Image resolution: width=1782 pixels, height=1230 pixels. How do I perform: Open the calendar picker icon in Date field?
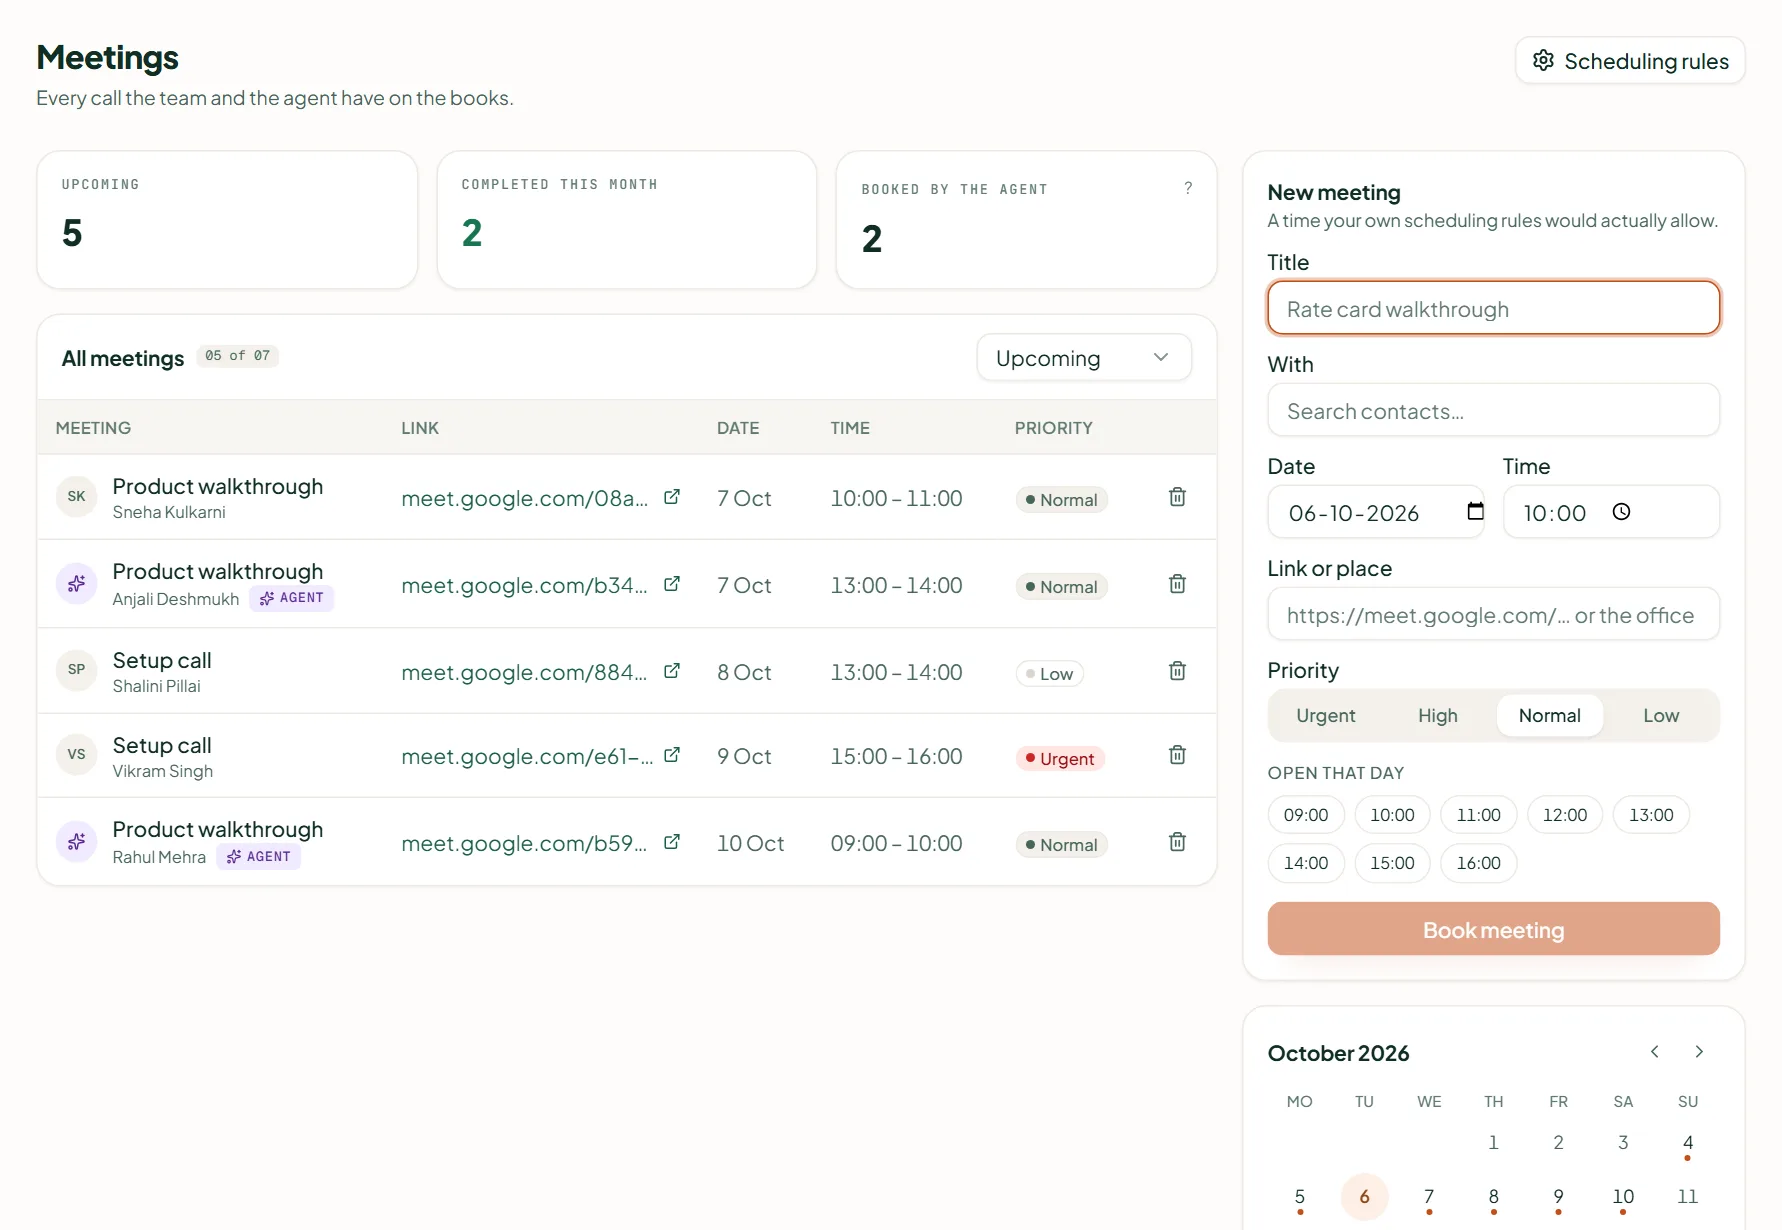pos(1475,512)
